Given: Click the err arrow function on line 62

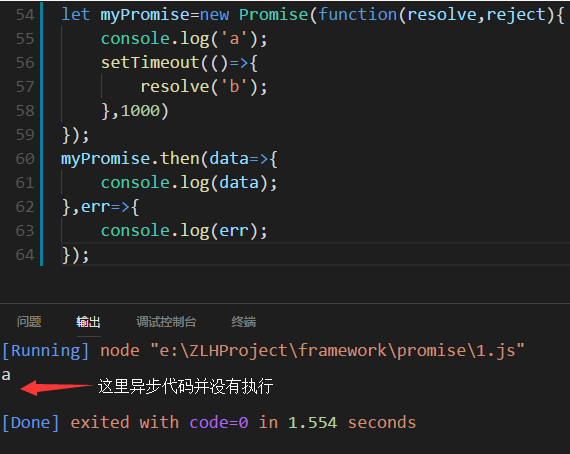Looking at the screenshot, I should click(x=110, y=207).
